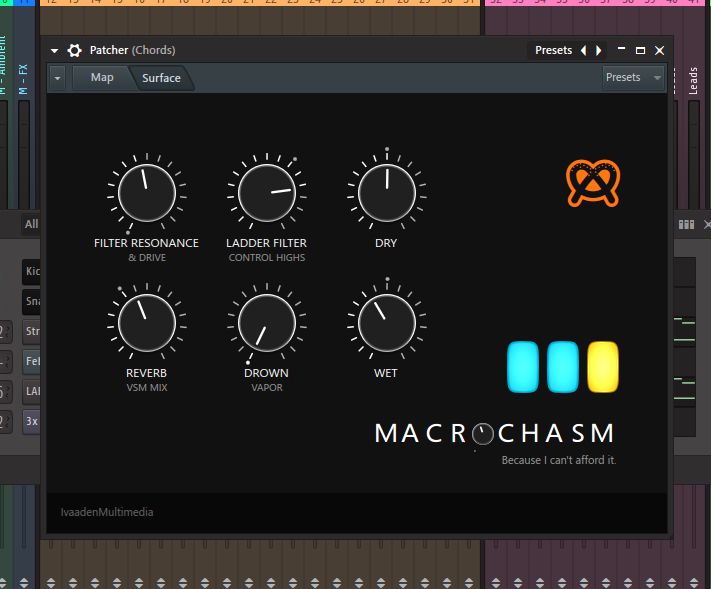Minimize the Patcher window
The height and width of the screenshot is (589, 711).
(x=621, y=48)
